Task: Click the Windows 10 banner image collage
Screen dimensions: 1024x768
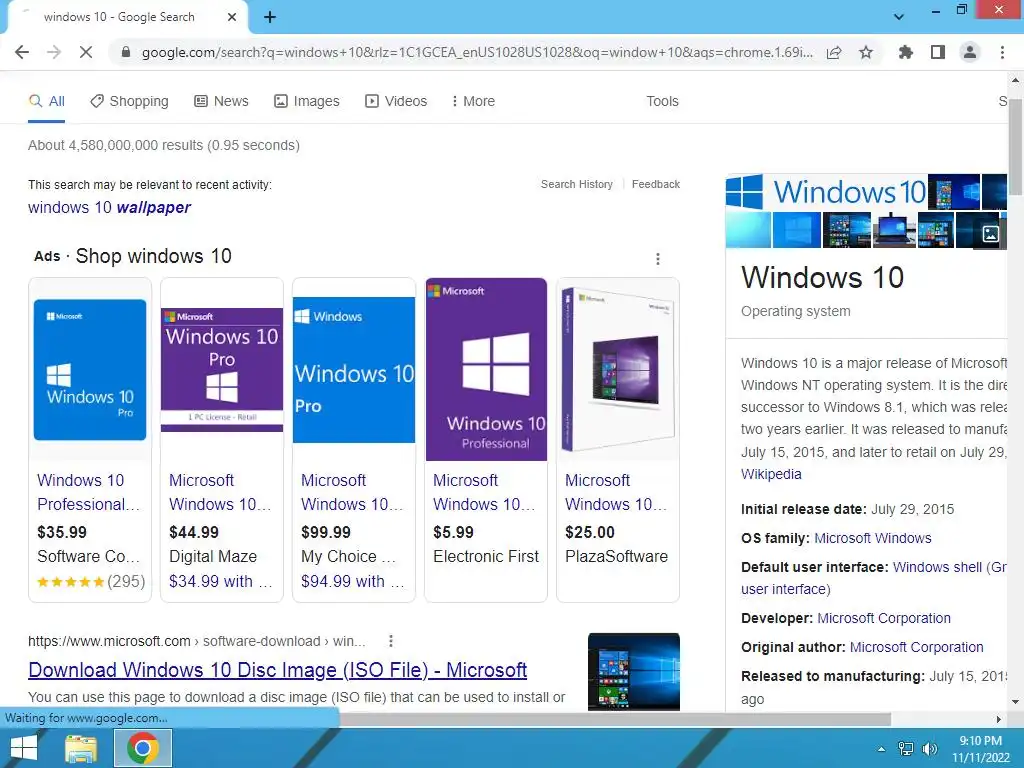Action: pos(866,211)
